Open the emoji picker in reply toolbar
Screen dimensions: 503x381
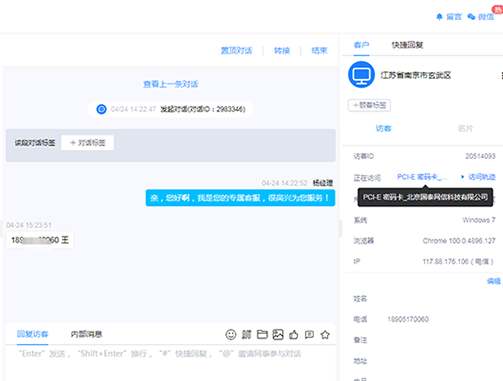tap(231, 334)
